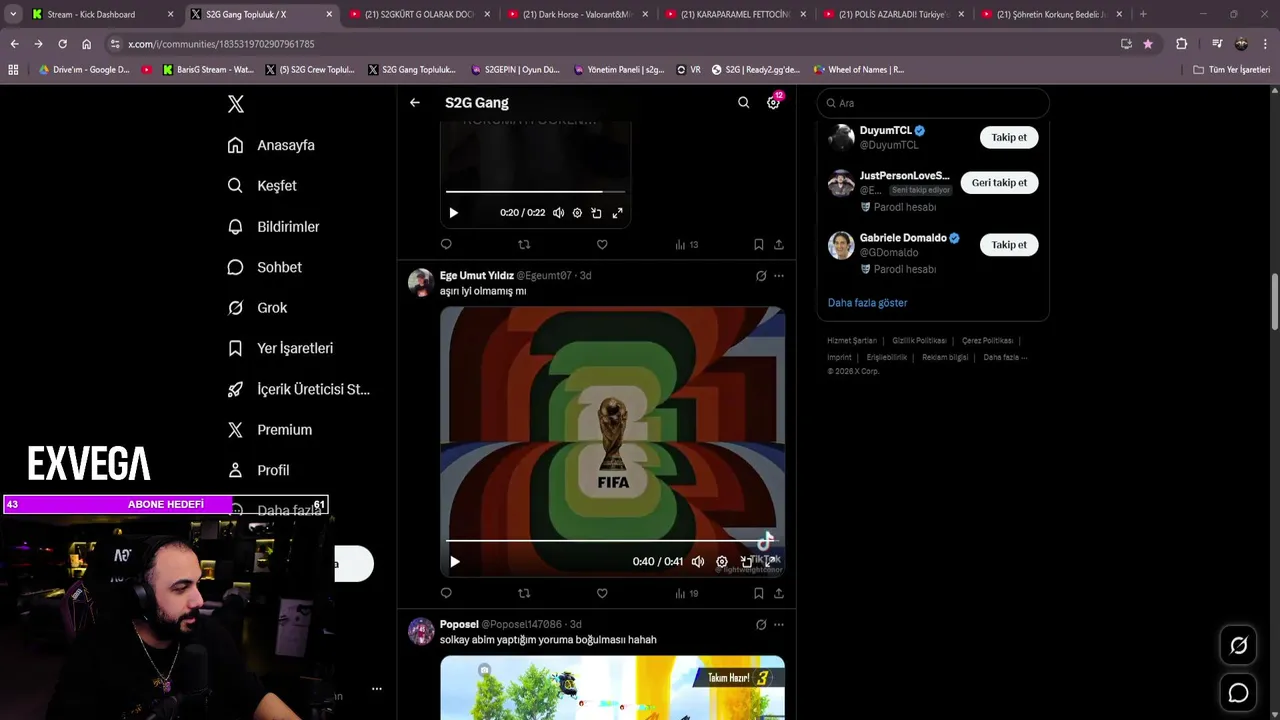Follow DuyumTCL with Takip et
Screen dimensions: 1280x720
1009,137
